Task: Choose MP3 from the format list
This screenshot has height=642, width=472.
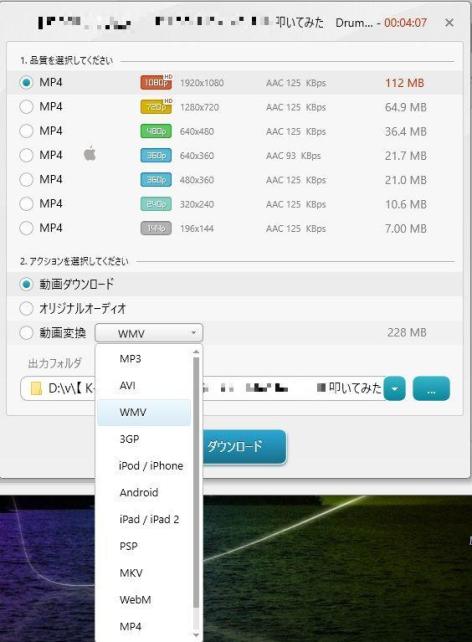Action: [x=144, y=359]
